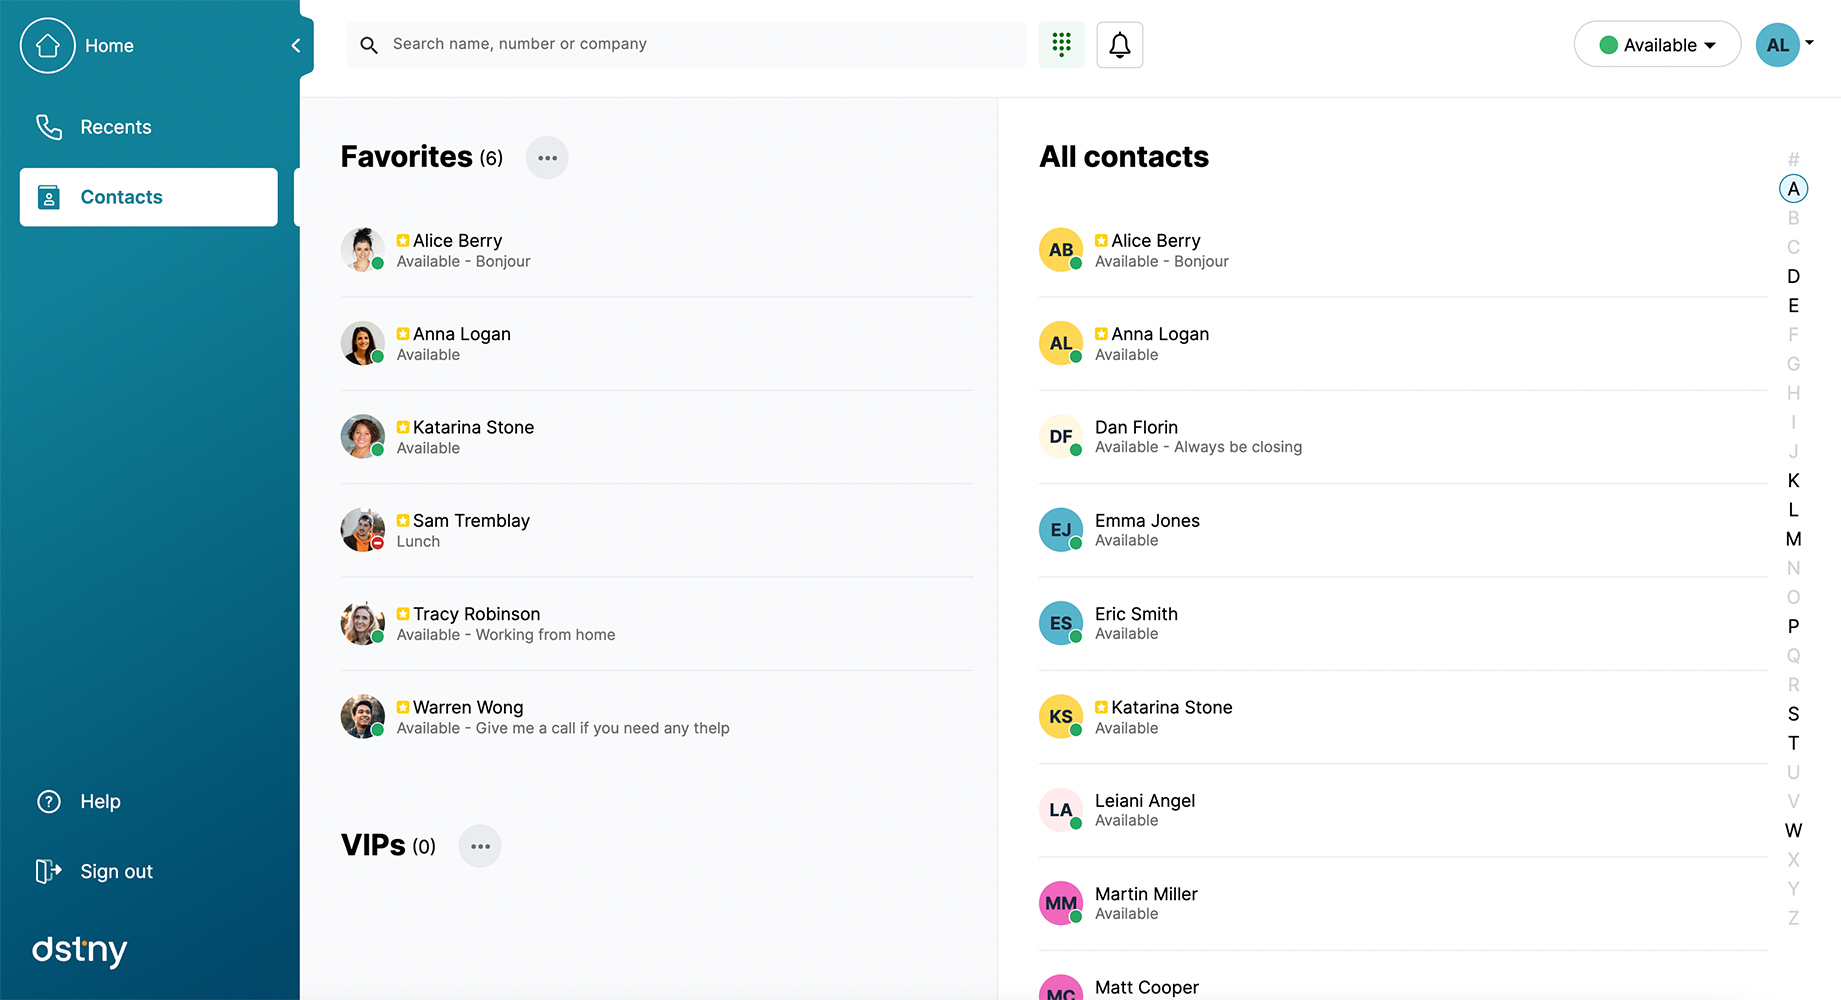Toggle Katarina Stone's favorite star
Screen dimensions: 1841x1000
pos(403,427)
